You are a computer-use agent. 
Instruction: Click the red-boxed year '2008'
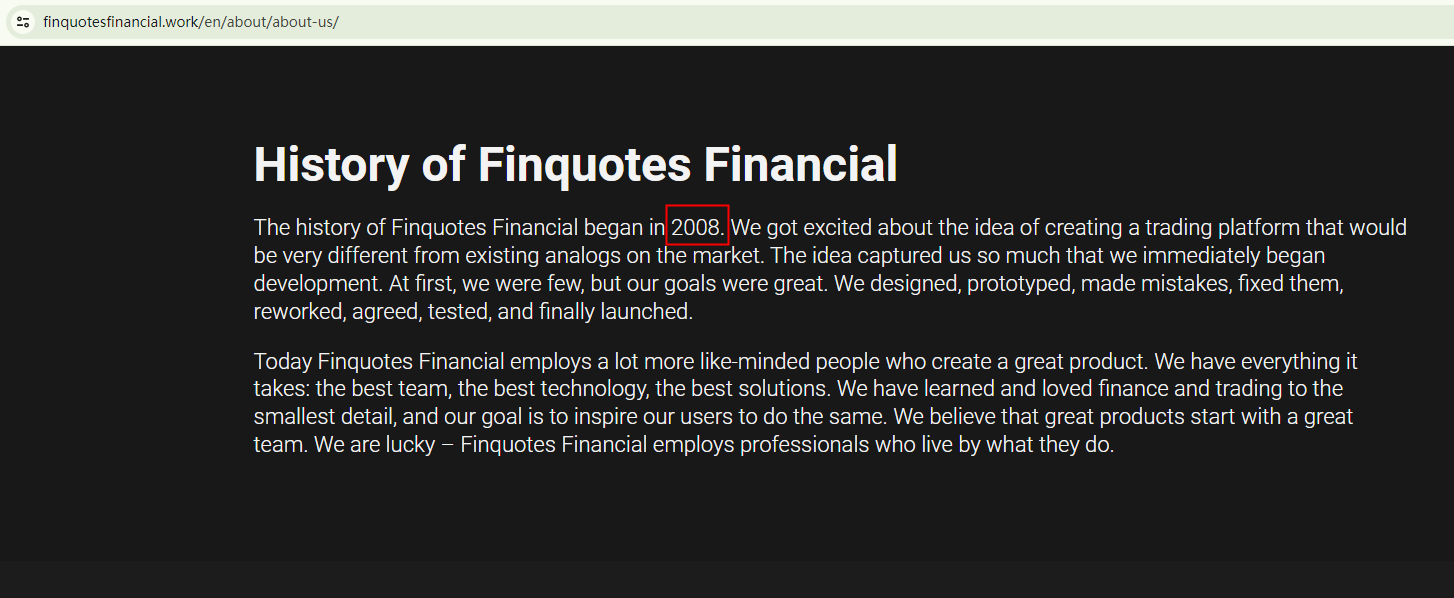click(696, 227)
